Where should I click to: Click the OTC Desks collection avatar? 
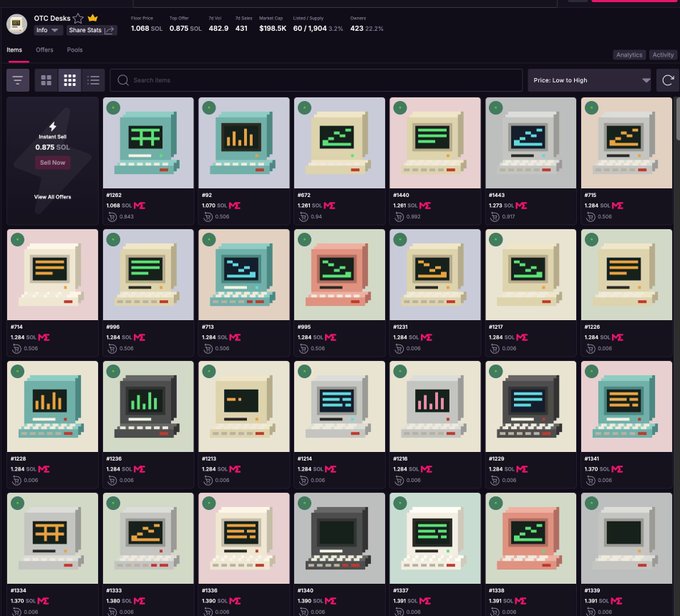click(17, 24)
